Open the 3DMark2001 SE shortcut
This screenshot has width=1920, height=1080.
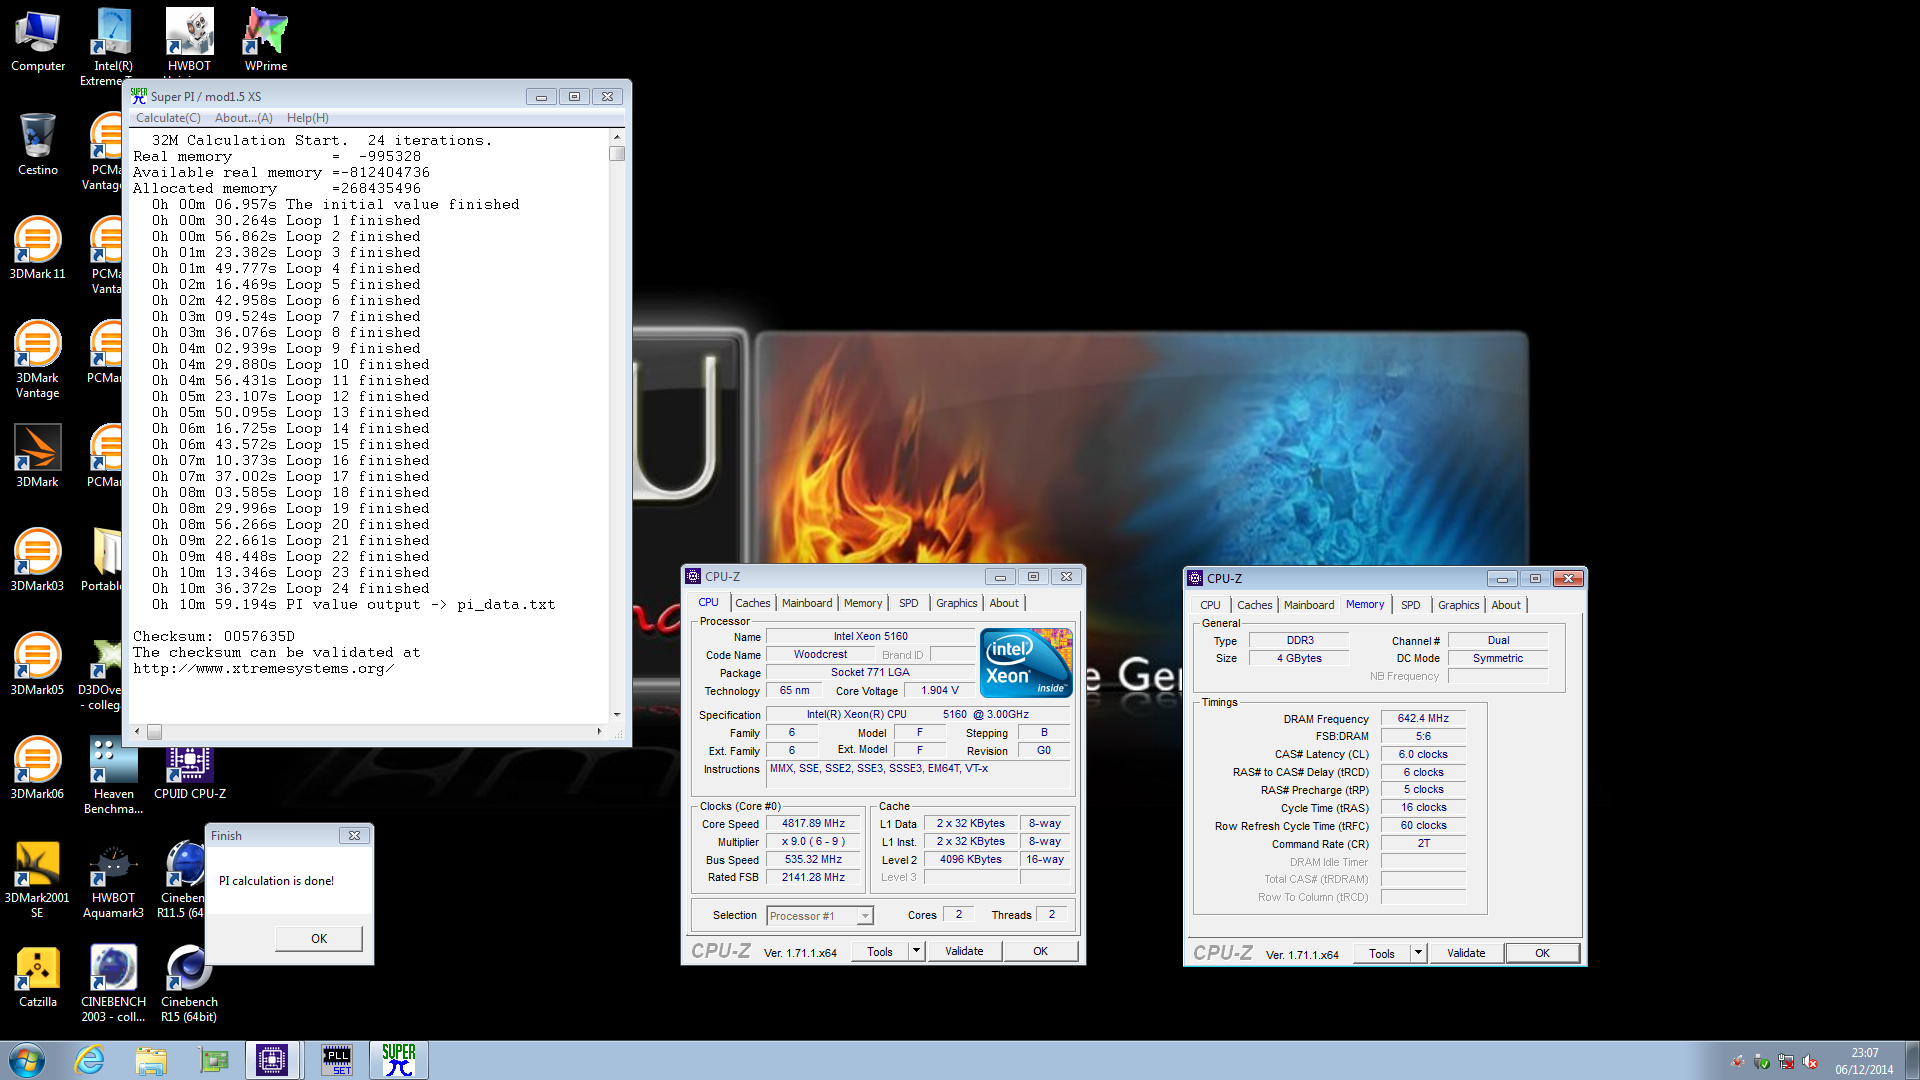pyautogui.click(x=37, y=880)
